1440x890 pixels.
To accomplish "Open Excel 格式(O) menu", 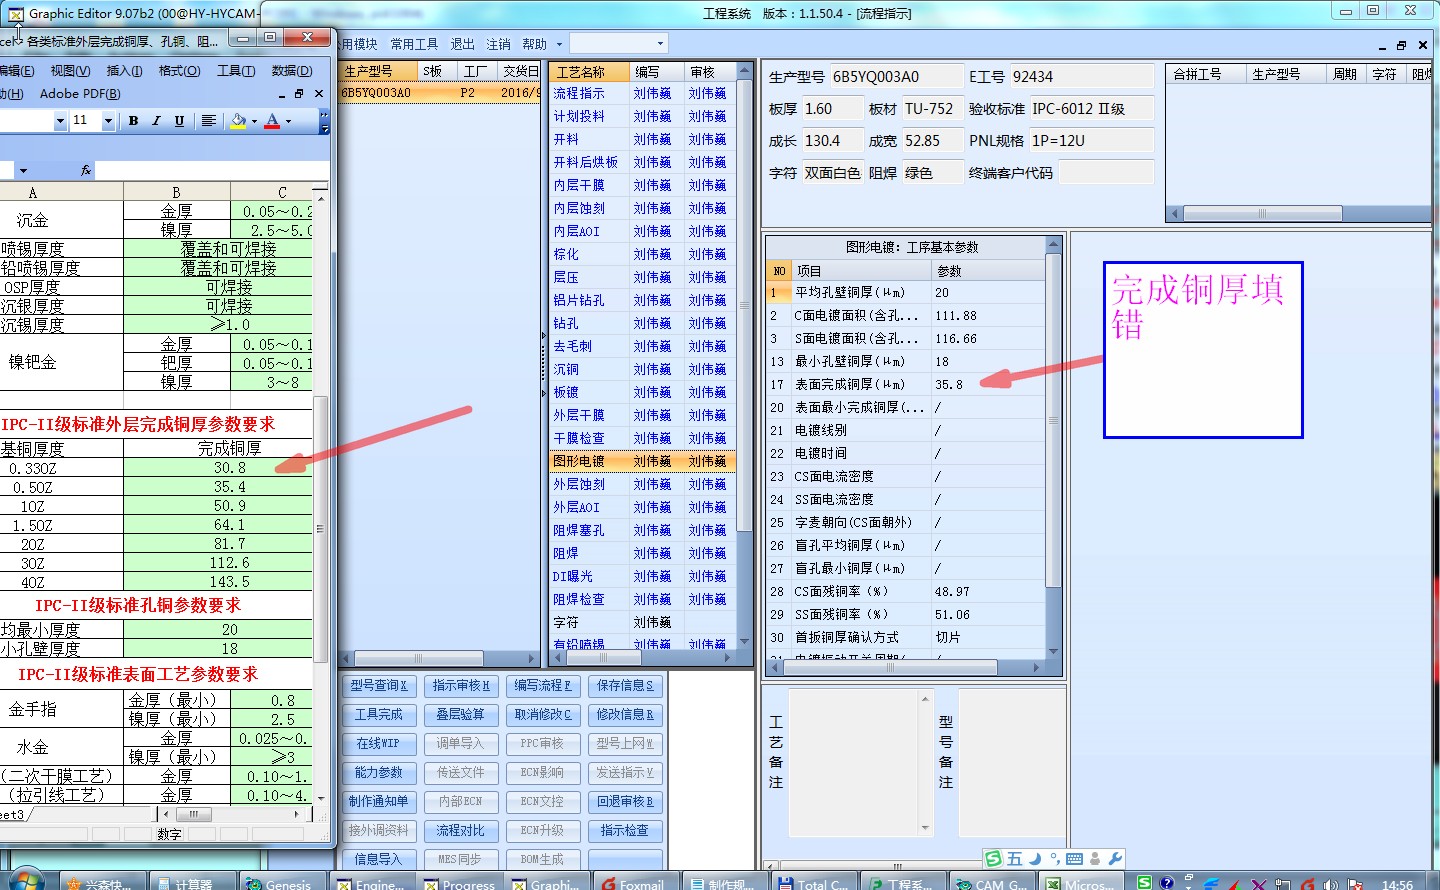I will pyautogui.click(x=179, y=71).
